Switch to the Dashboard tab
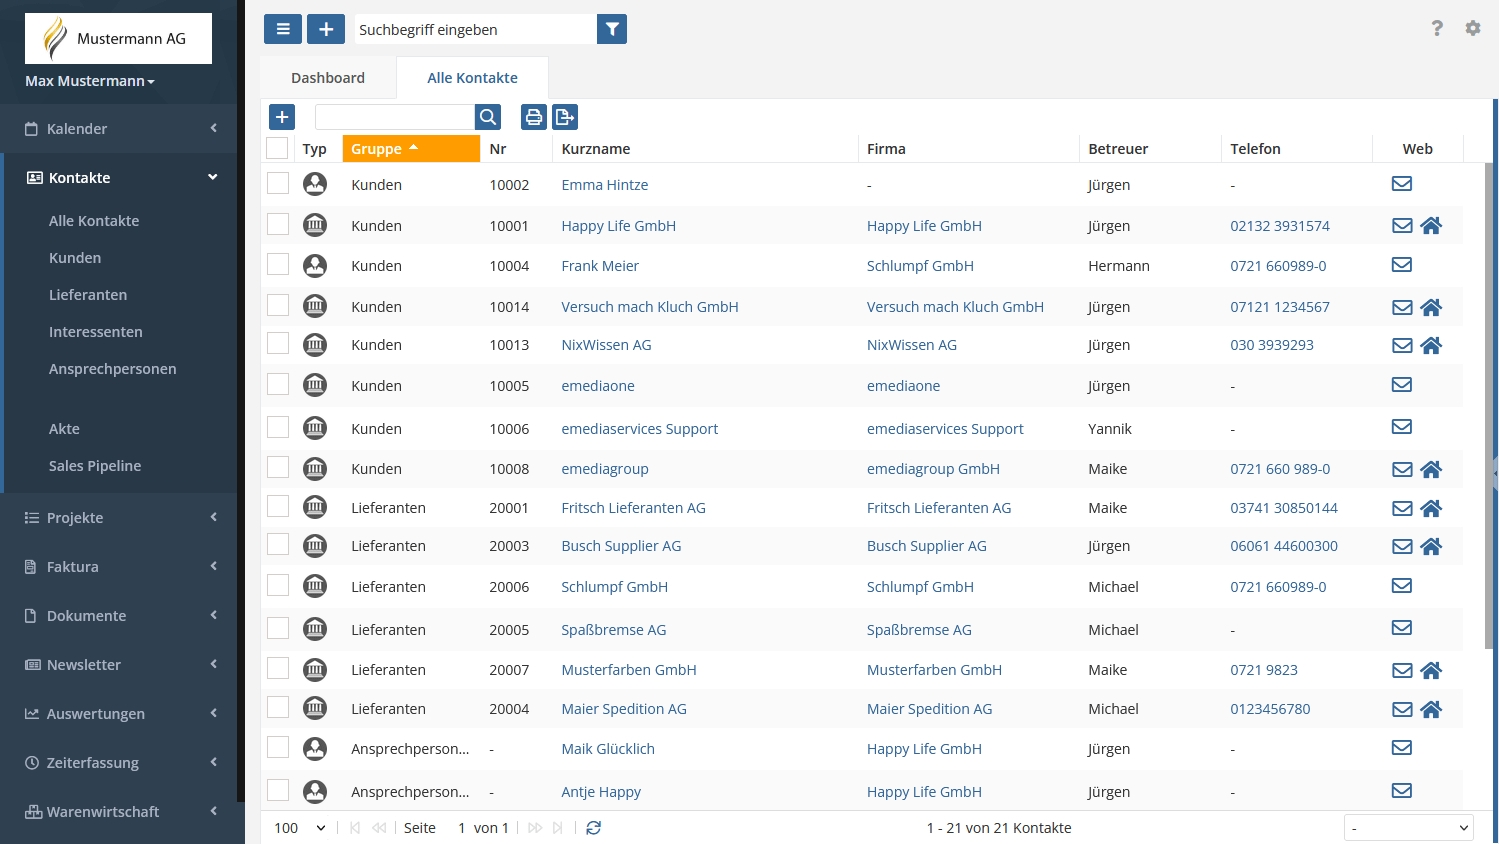Viewport: 1499px width, 844px height. coord(328,78)
